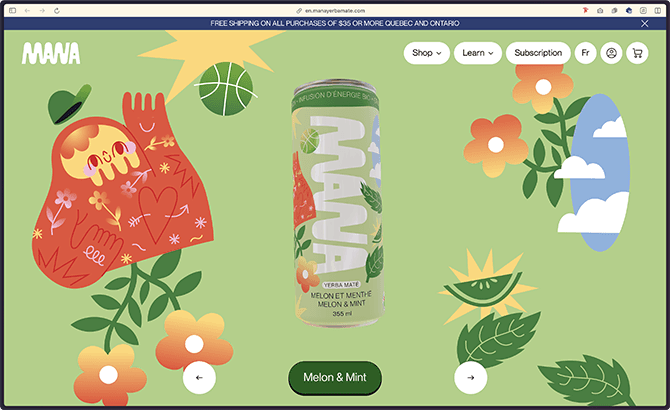This screenshot has height=410, width=670.
Task: Open the Subscription page
Action: (x=538, y=53)
